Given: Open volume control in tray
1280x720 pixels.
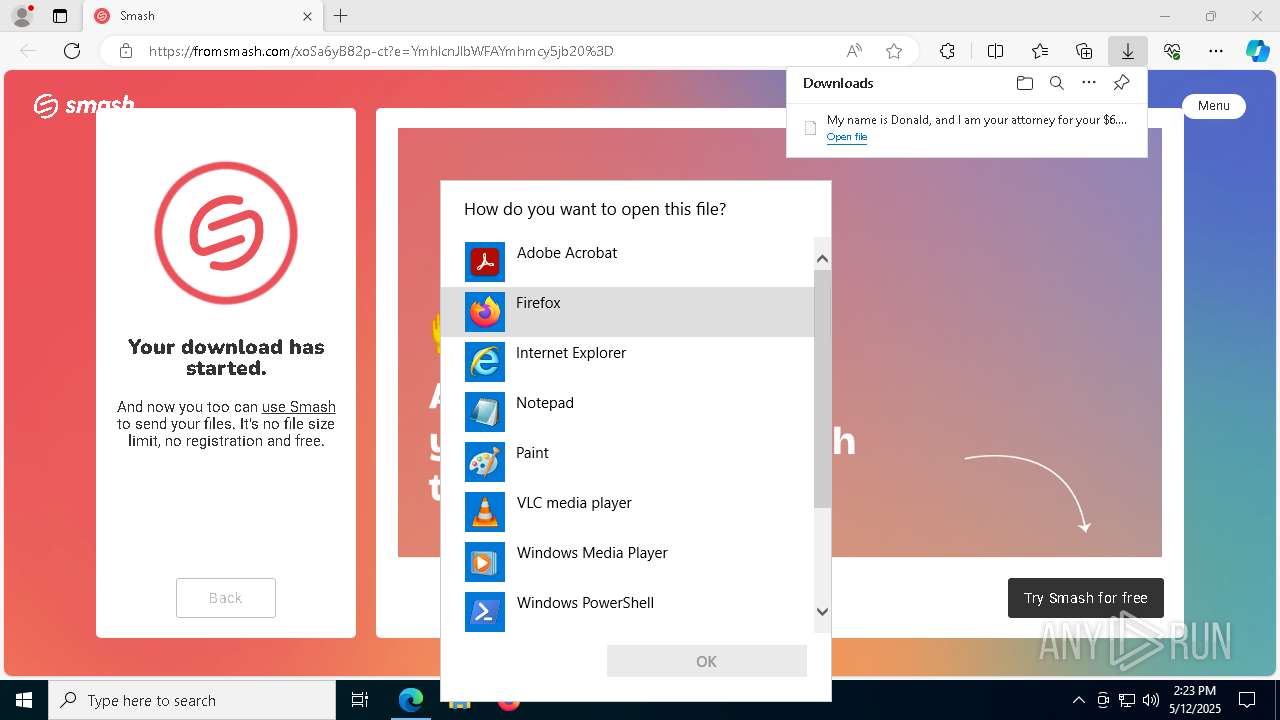Looking at the screenshot, I should pos(1150,700).
